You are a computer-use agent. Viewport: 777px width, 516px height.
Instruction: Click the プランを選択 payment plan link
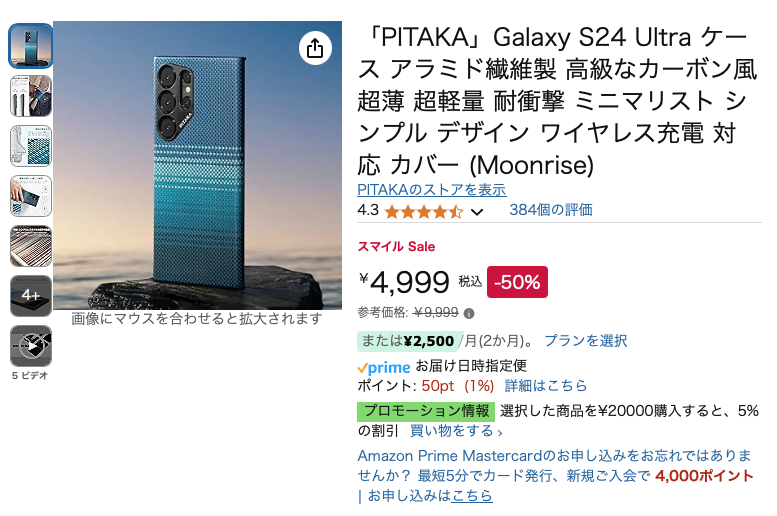(x=585, y=341)
